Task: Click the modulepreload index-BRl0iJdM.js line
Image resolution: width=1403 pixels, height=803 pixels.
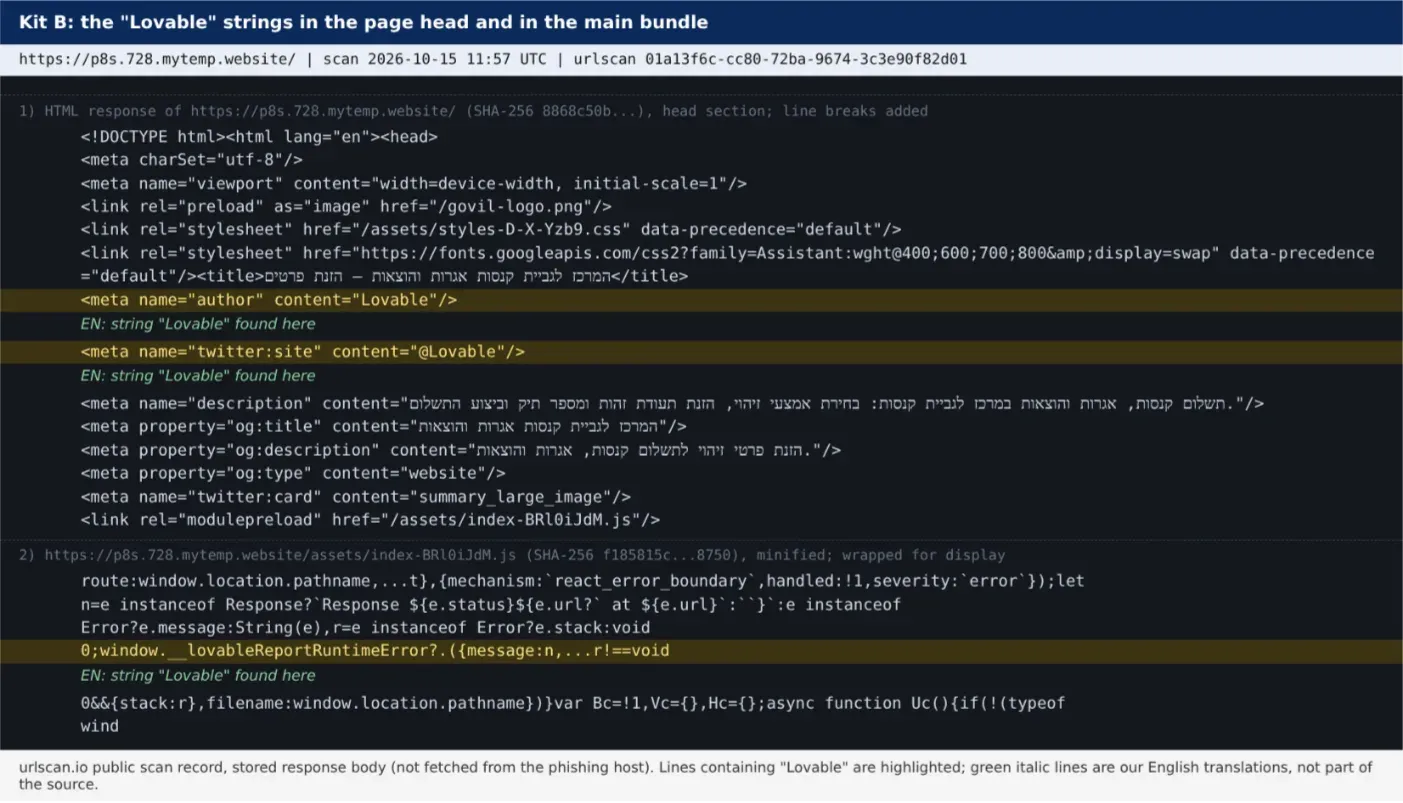Action: (370, 520)
